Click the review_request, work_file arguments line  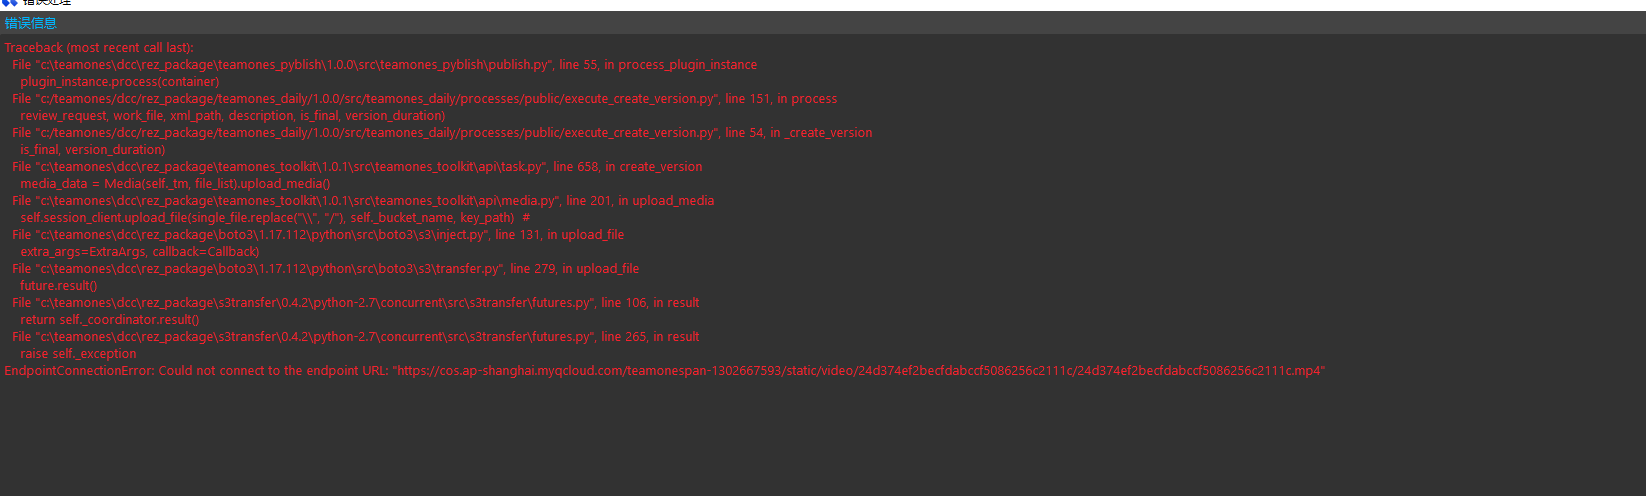[232, 116]
